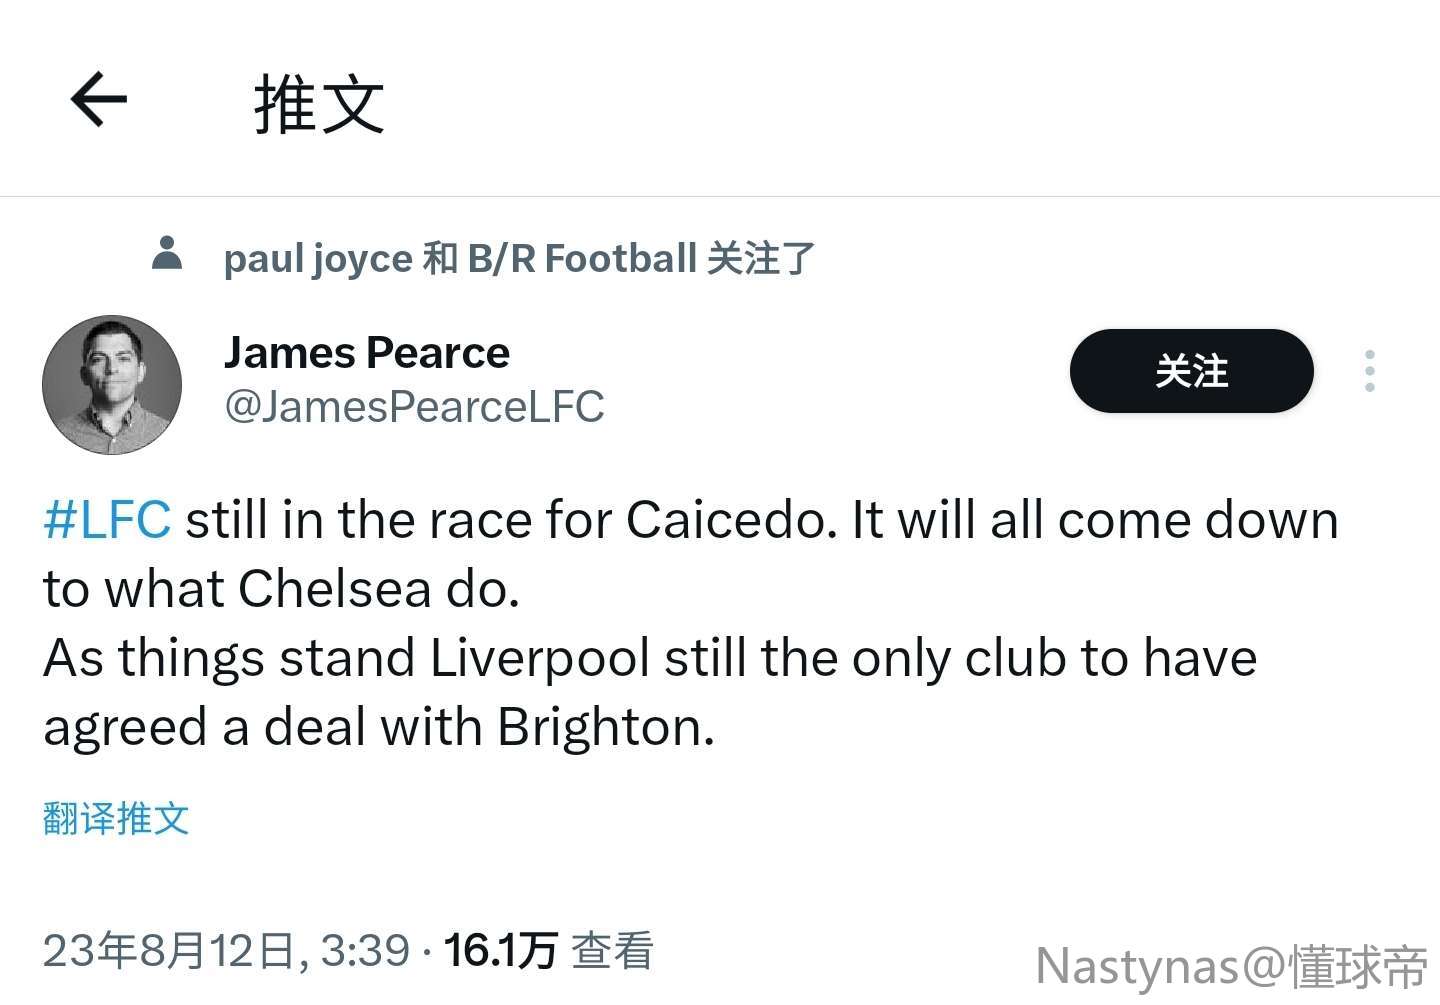Click the word "Chelsea" in the tweet
This screenshot has width=1440, height=1005.
pos(334,589)
